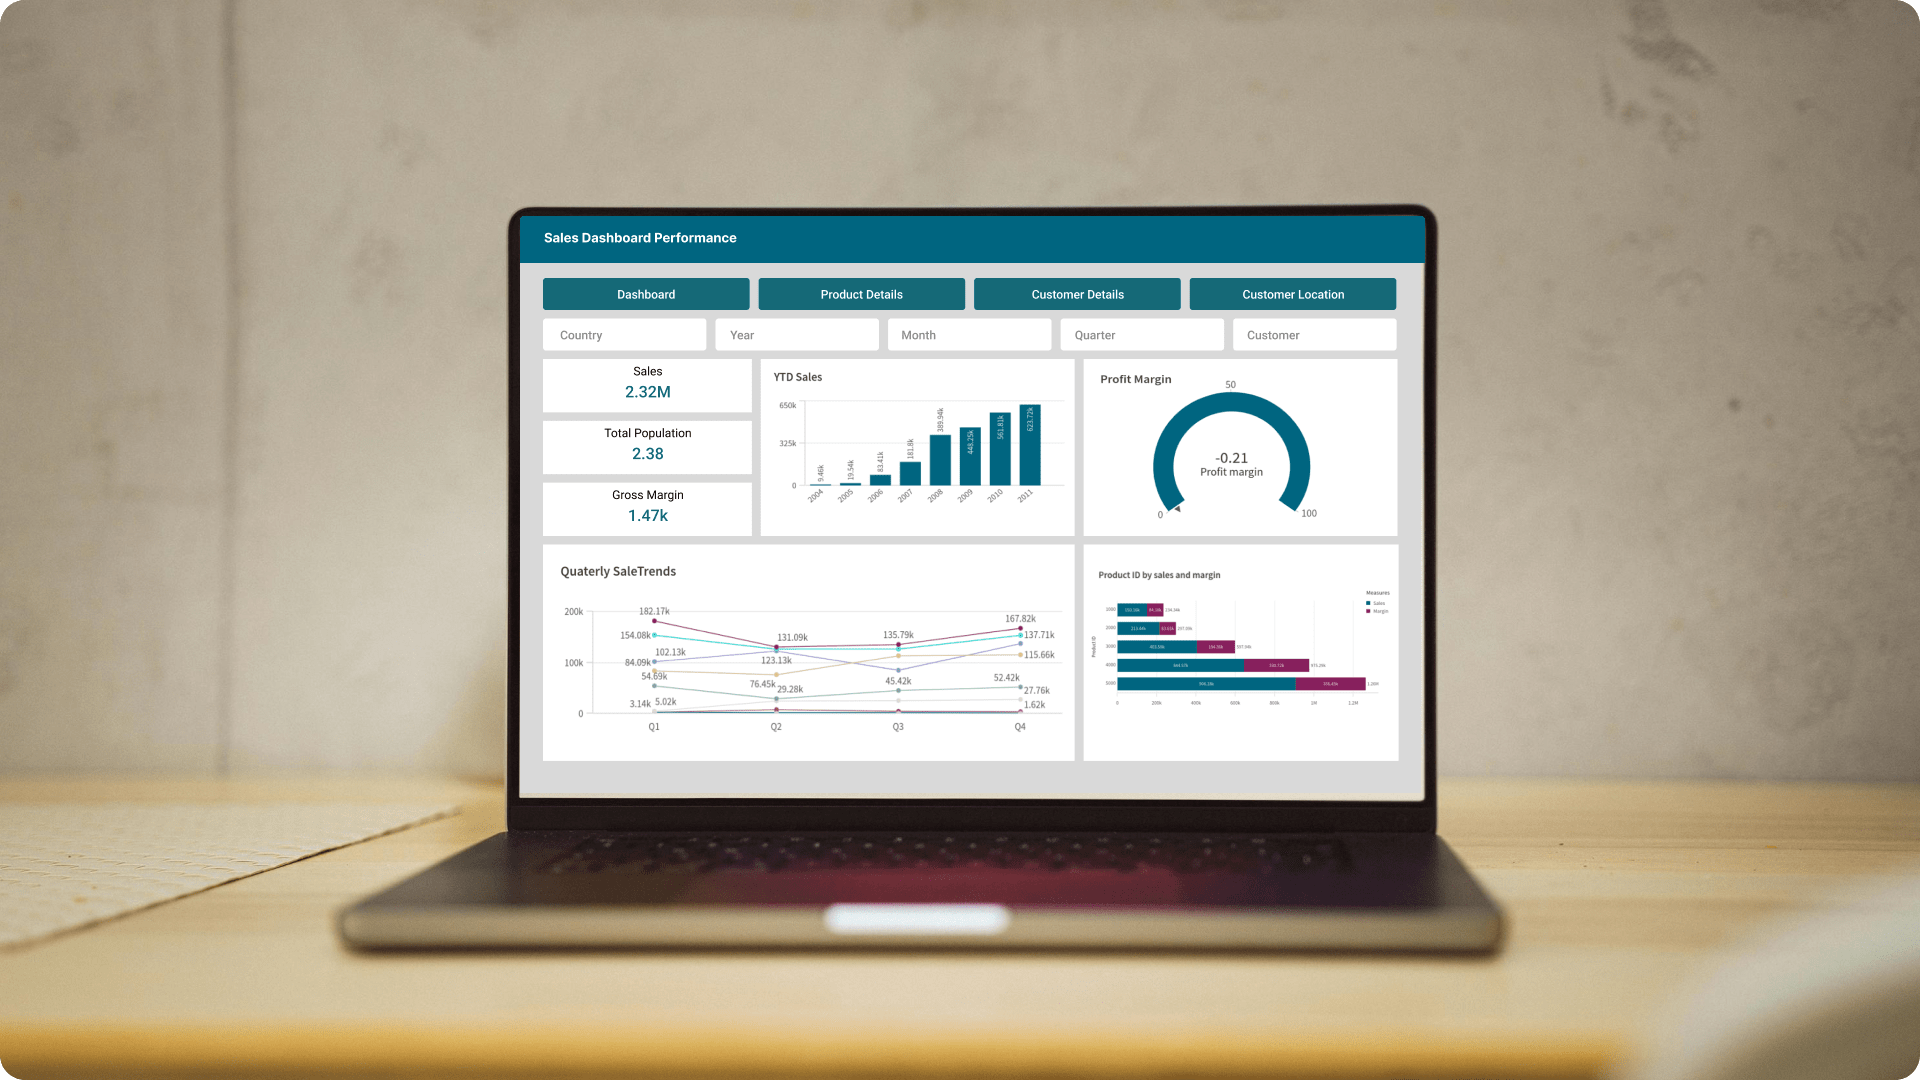Click the Sales value 2.32M
The width and height of the screenshot is (1920, 1080).
tap(646, 392)
